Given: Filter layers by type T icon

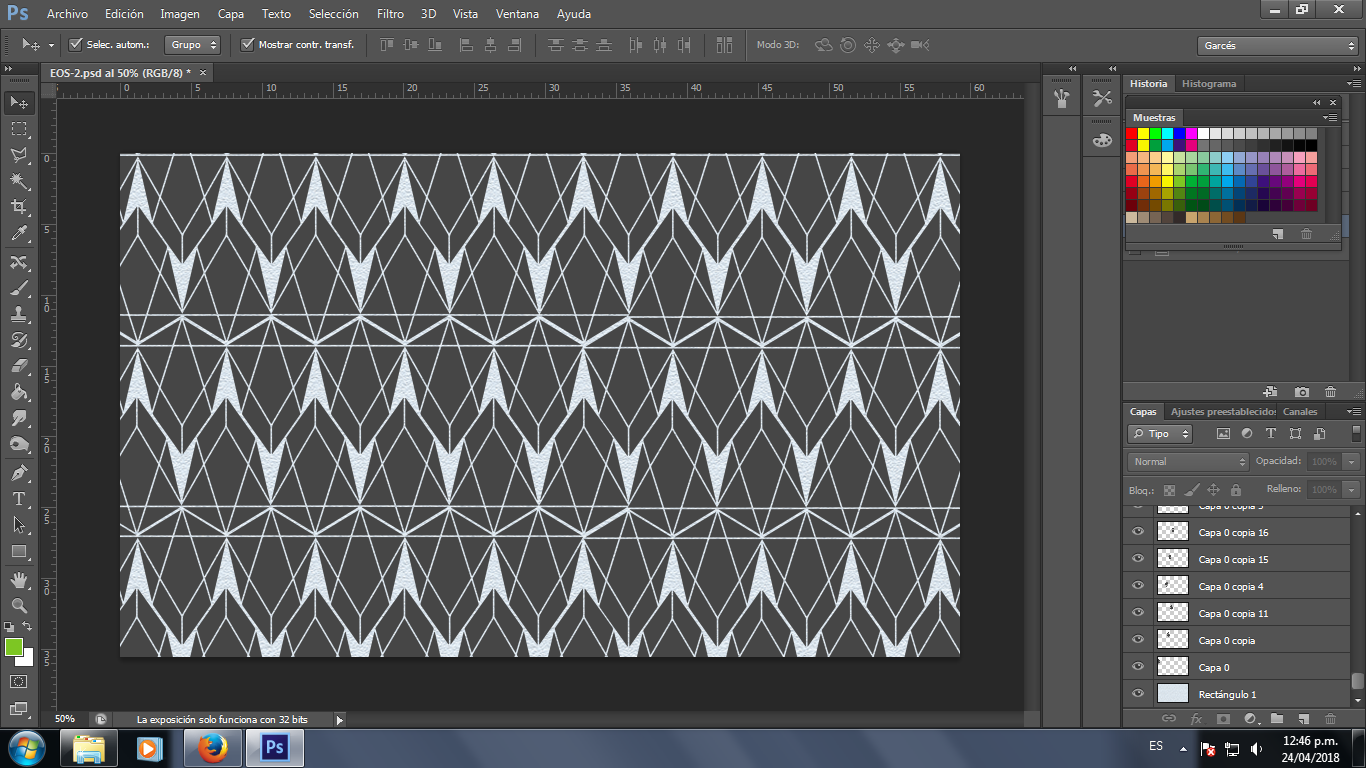Looking at the screenshot, I should (x=1271, y=434).
